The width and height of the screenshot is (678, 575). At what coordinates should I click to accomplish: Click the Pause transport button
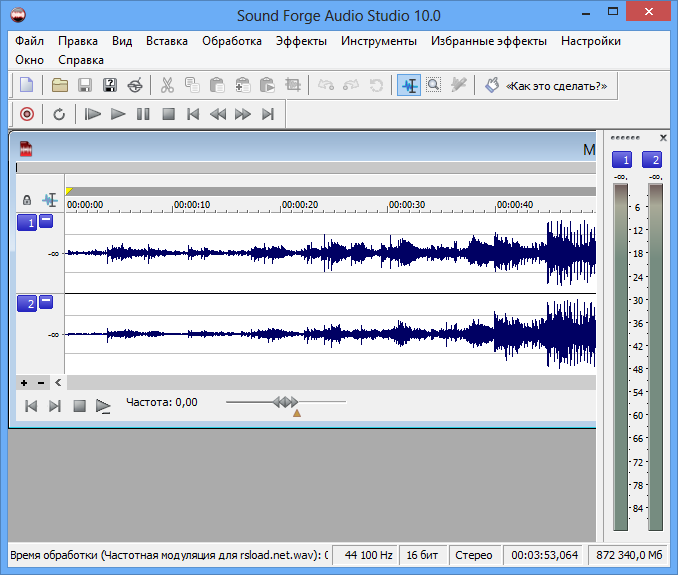pyautogui.click(x=143, y=114)
